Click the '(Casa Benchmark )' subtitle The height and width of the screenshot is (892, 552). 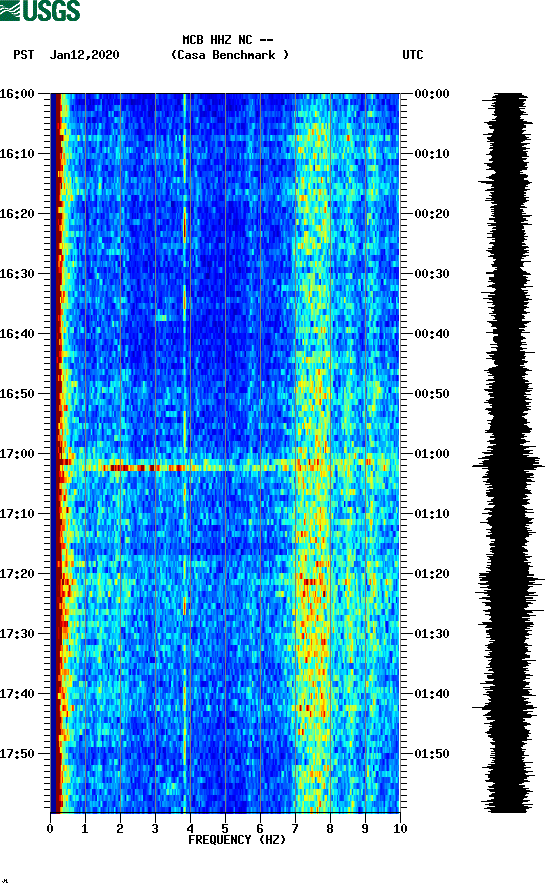pyautogui.click(x=230, y=55)
